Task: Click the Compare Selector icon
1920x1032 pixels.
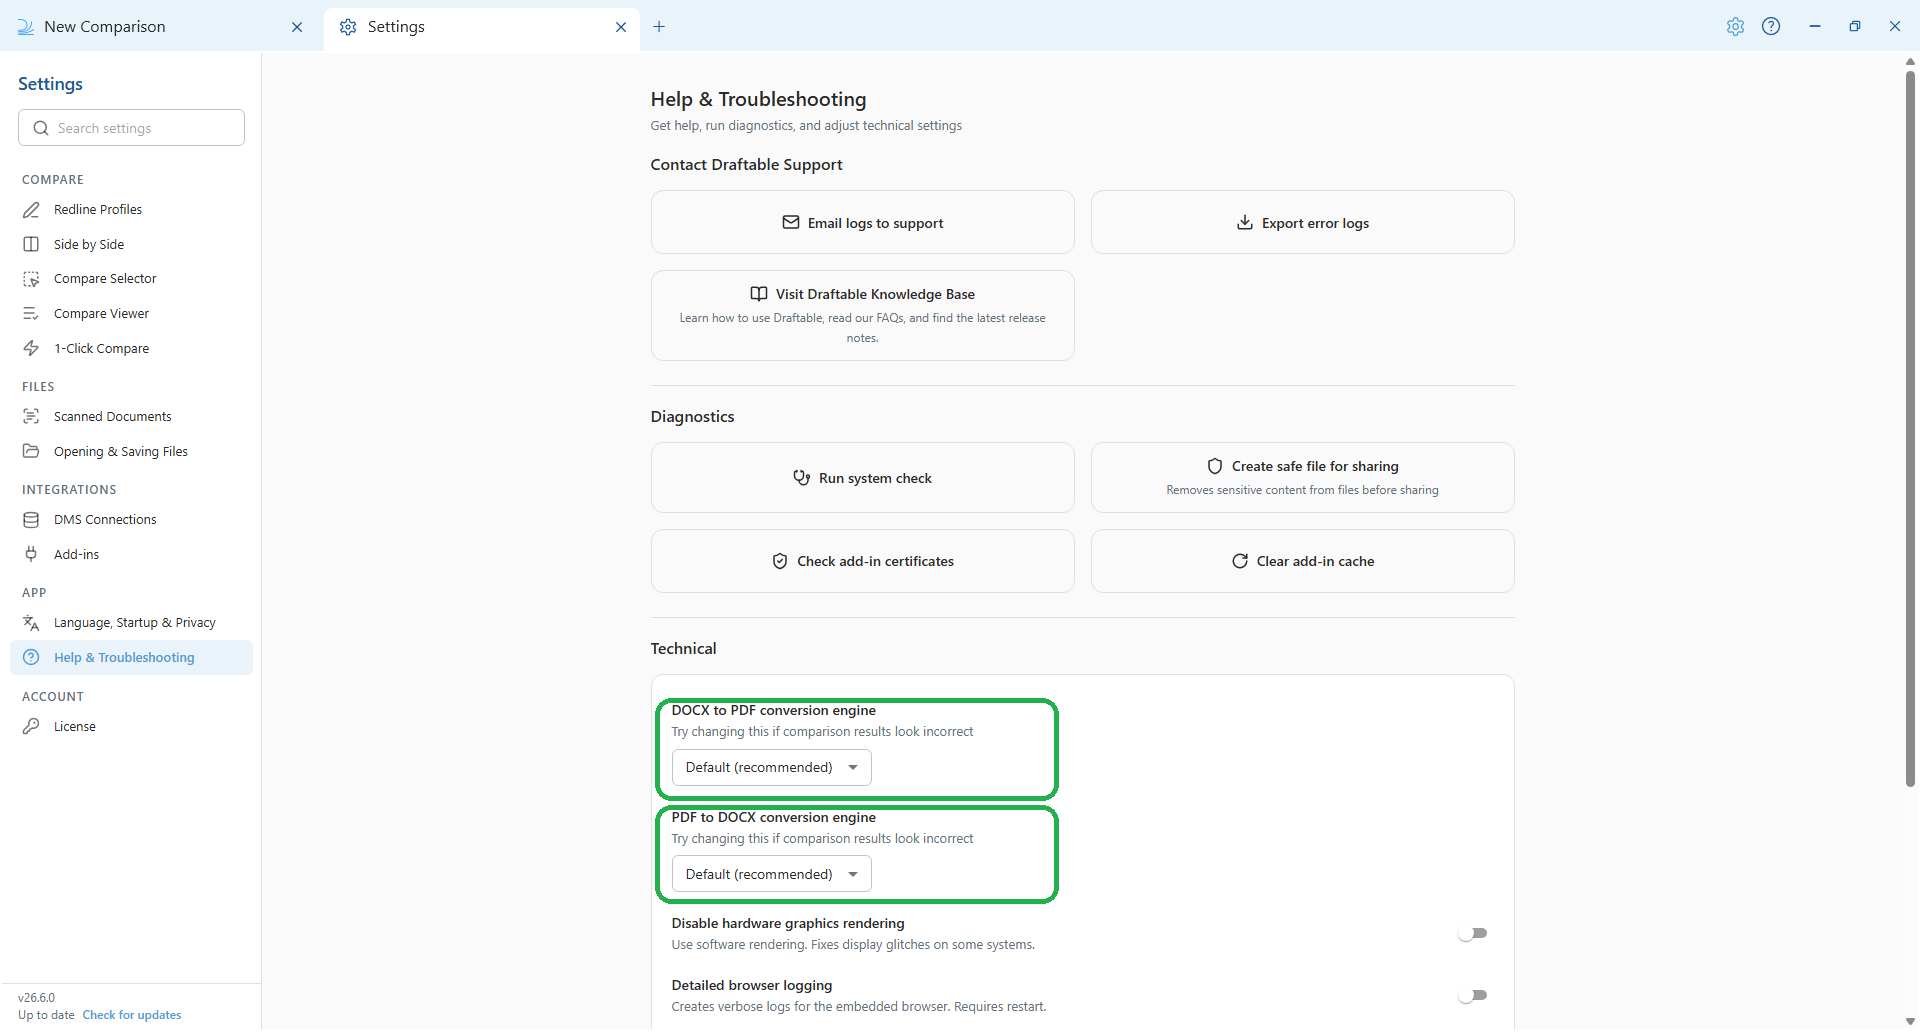Action: coord(31,279)
